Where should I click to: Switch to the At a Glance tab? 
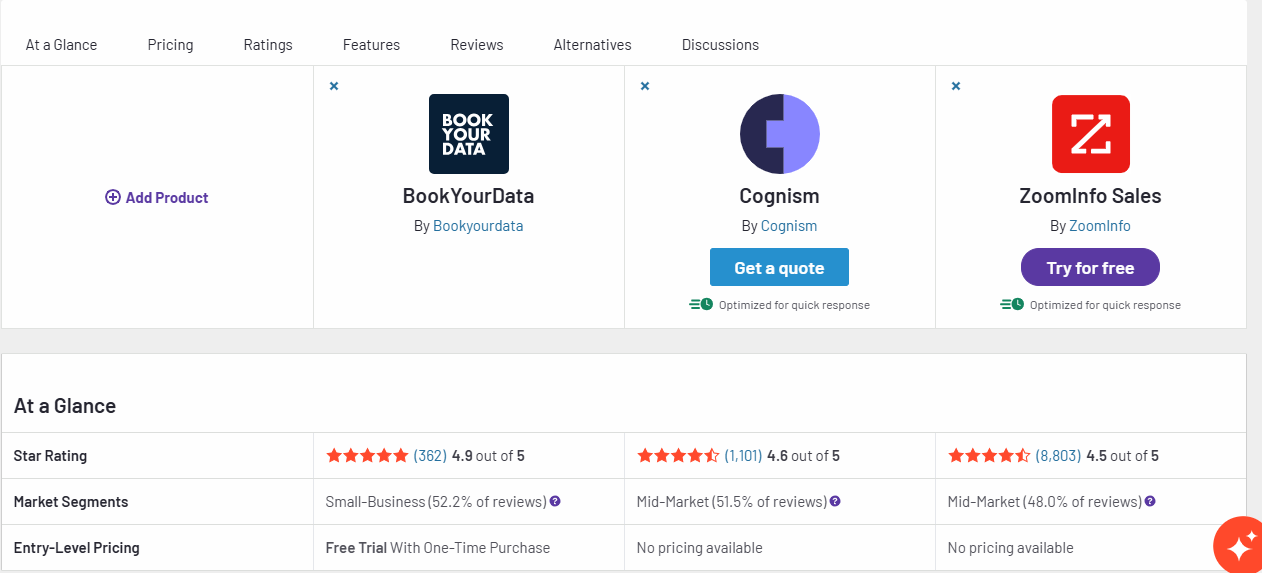click(62, 44)
